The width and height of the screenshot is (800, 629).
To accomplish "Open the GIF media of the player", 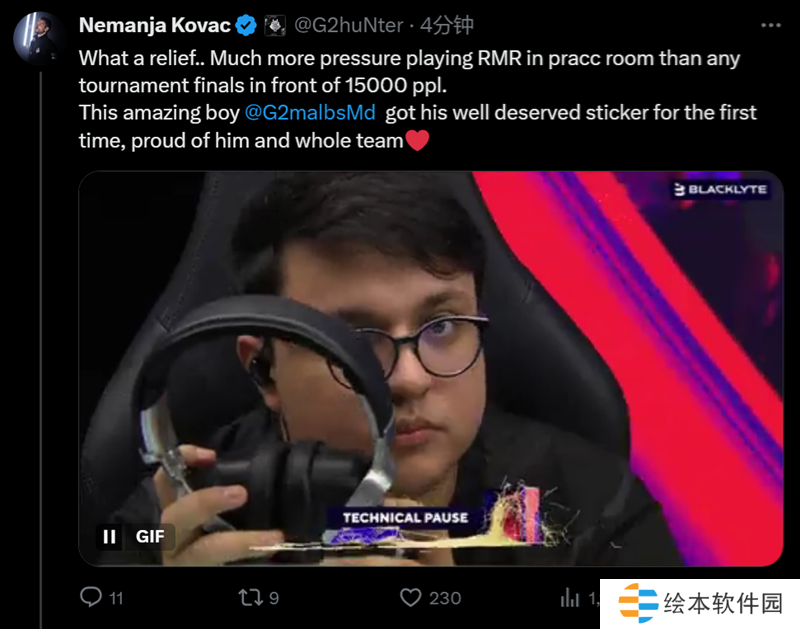I will pyautogui.click(x=431, y=368).
